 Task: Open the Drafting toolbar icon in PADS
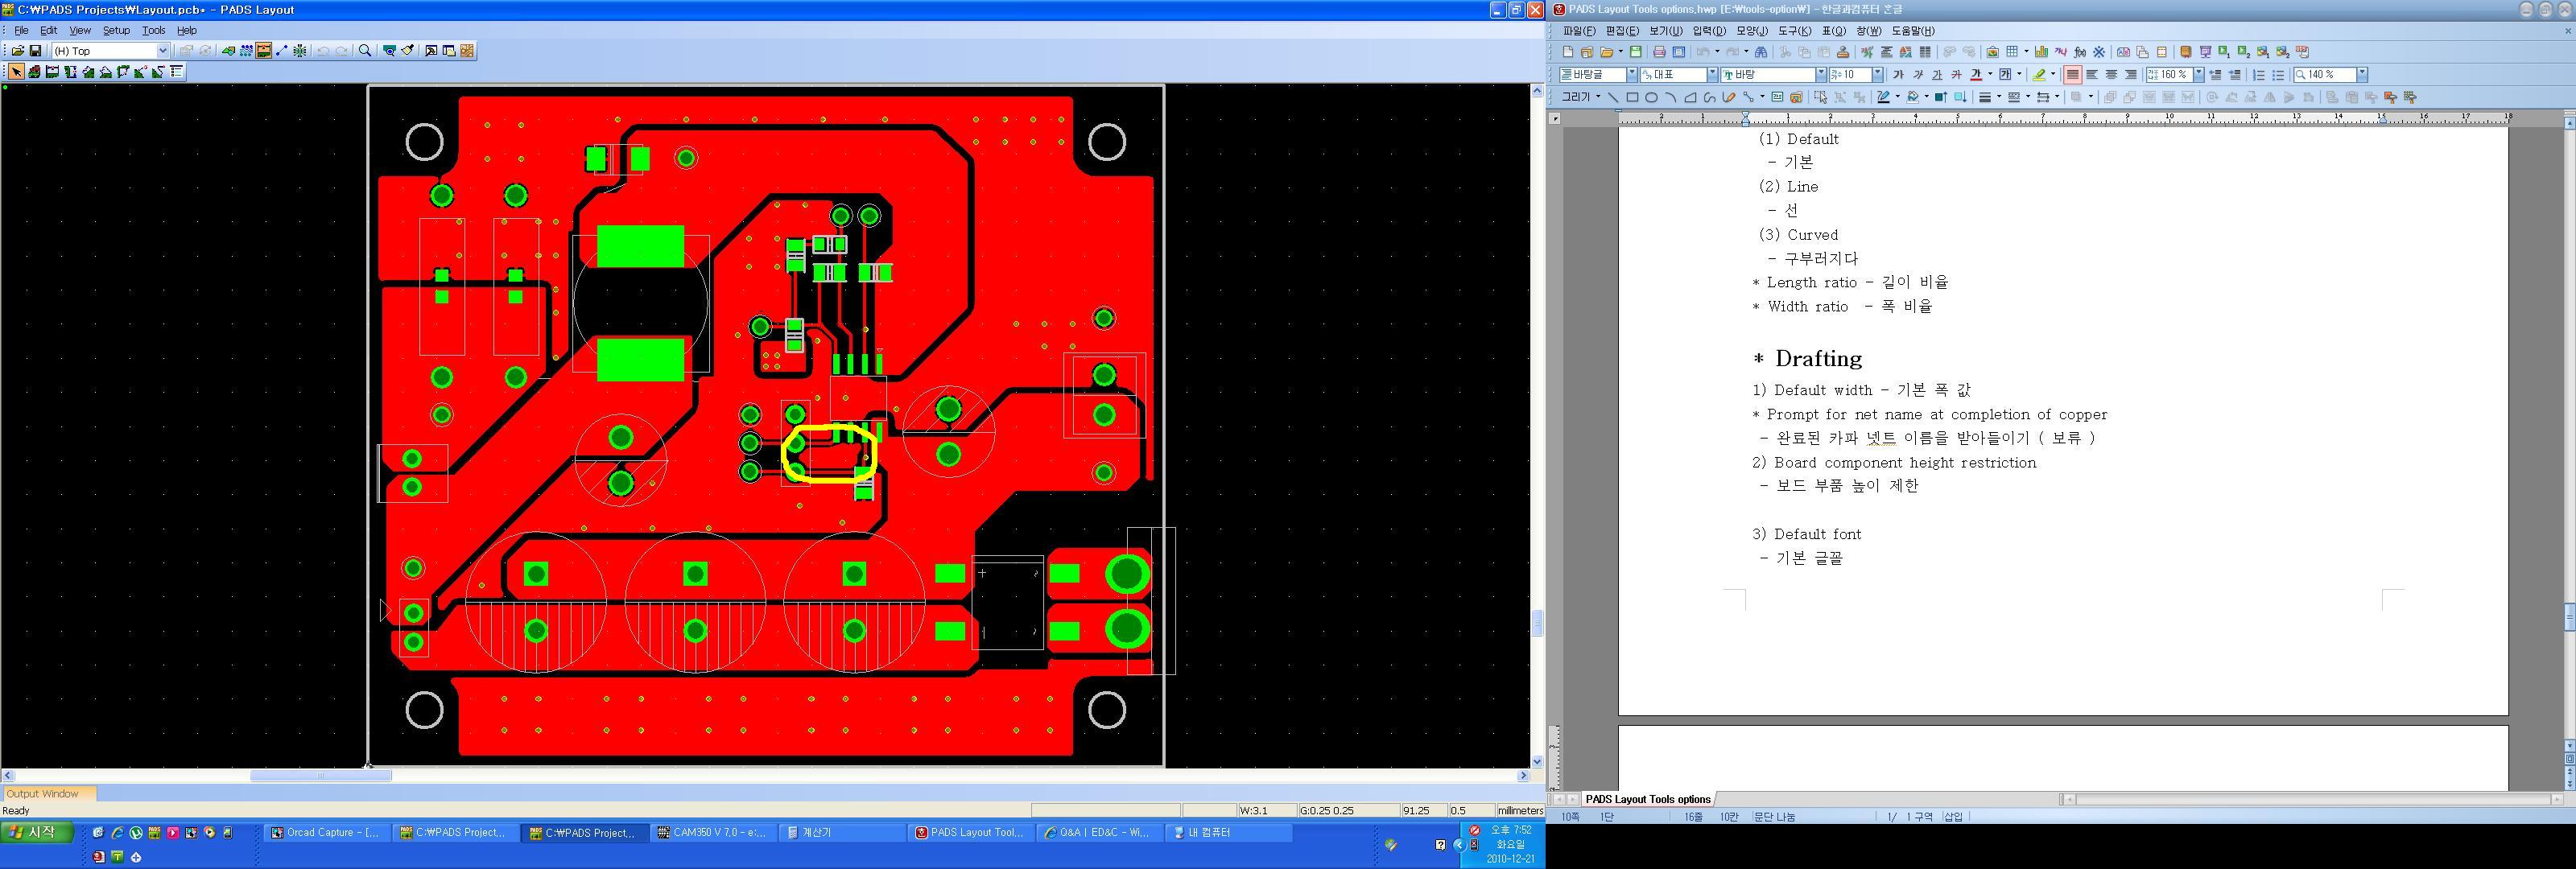pos(228,51)
